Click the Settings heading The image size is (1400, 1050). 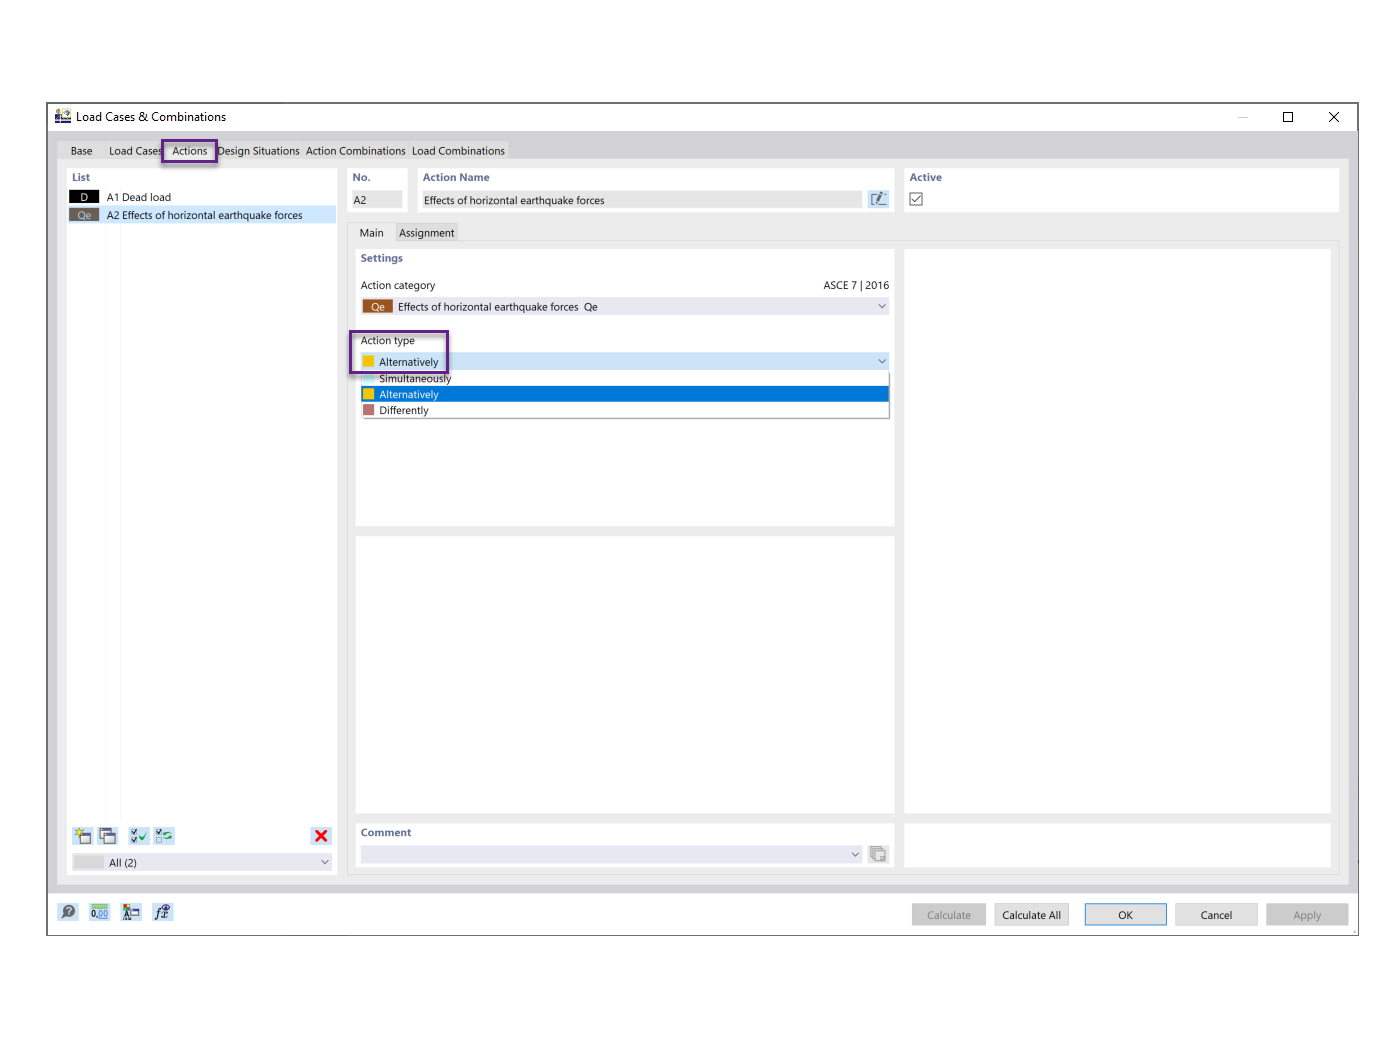click(381, 258)
